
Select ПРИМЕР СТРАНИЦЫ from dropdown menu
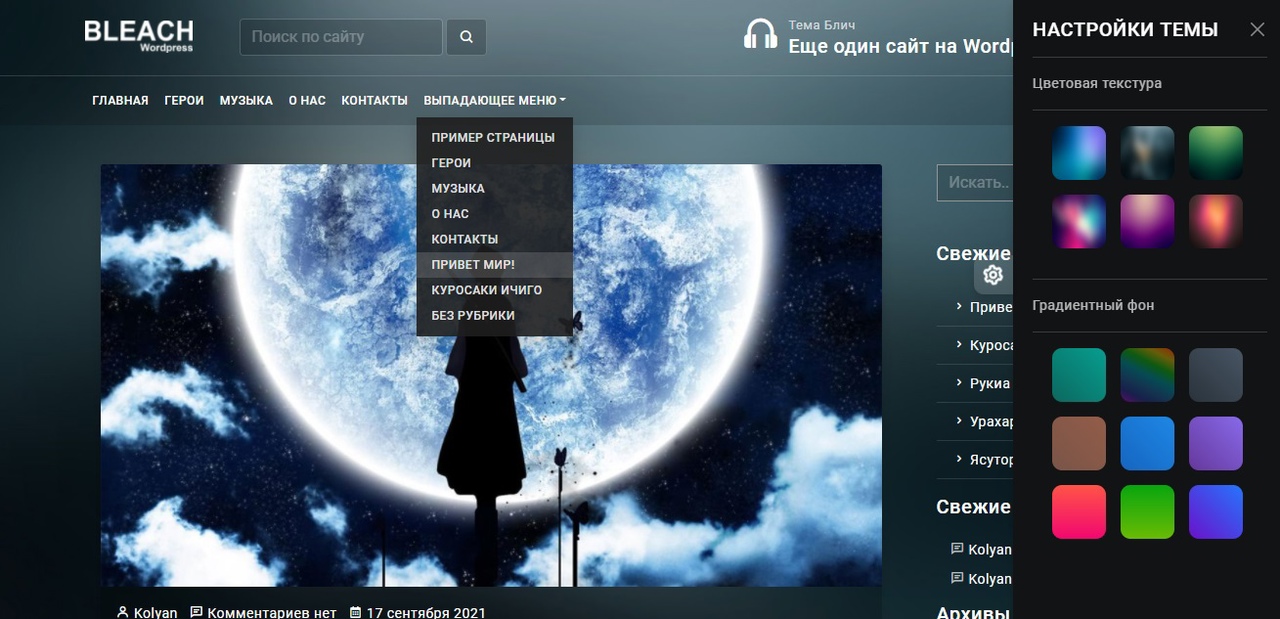(x=494, y=137)
